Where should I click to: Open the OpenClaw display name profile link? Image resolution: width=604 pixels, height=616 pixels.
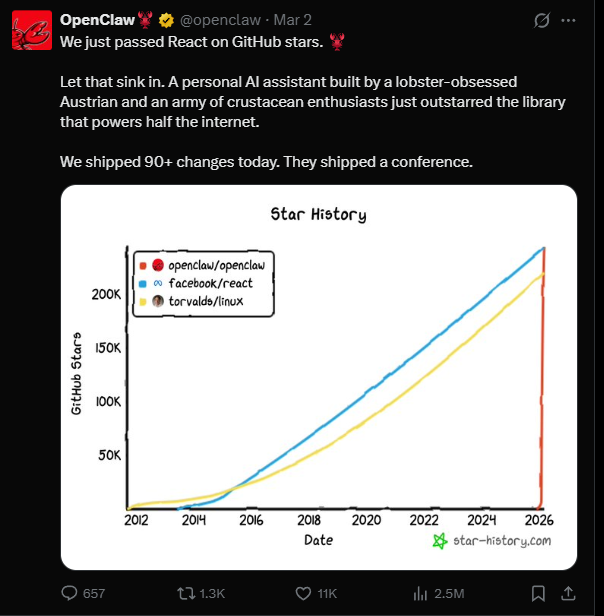[x=98, y=20]
